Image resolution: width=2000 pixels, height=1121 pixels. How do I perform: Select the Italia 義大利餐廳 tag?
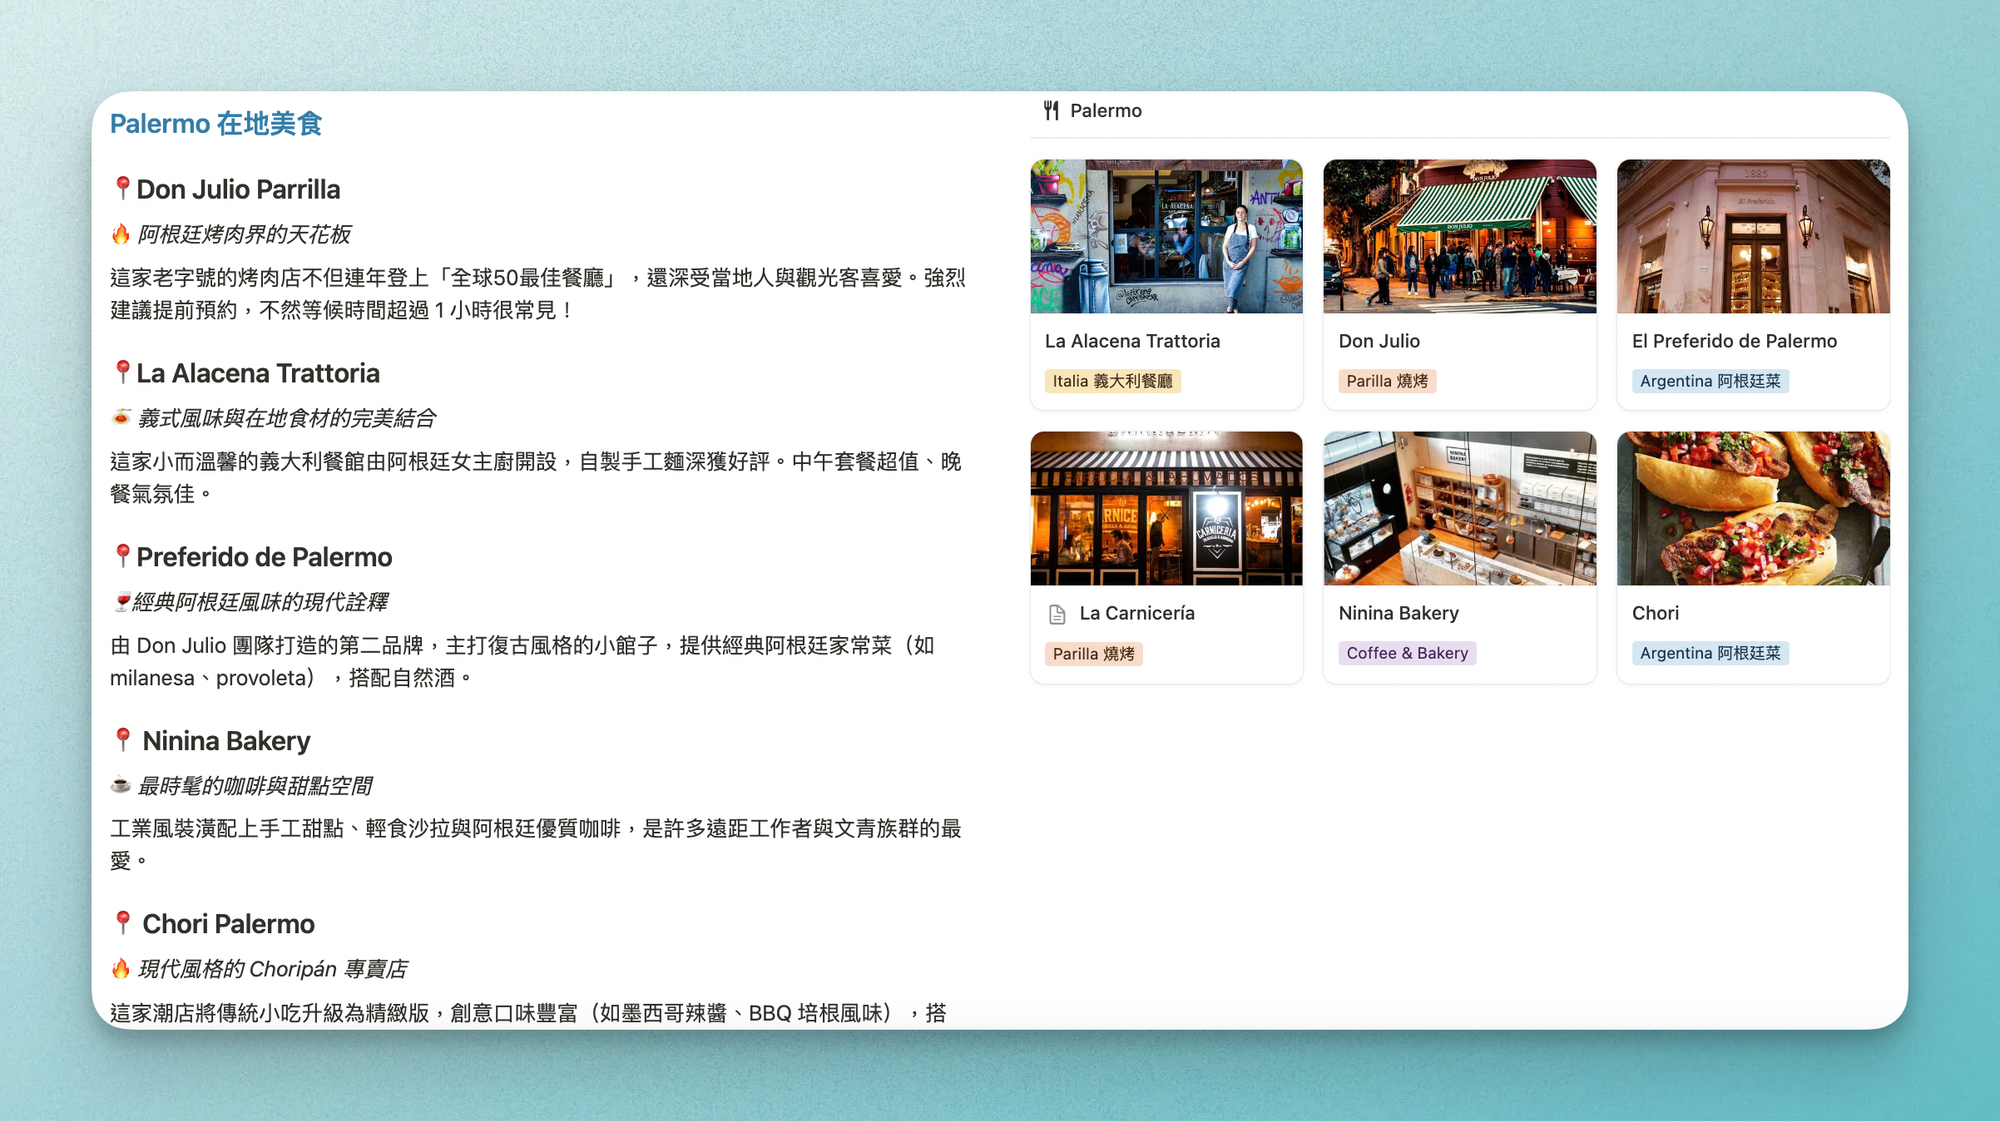1112,381
